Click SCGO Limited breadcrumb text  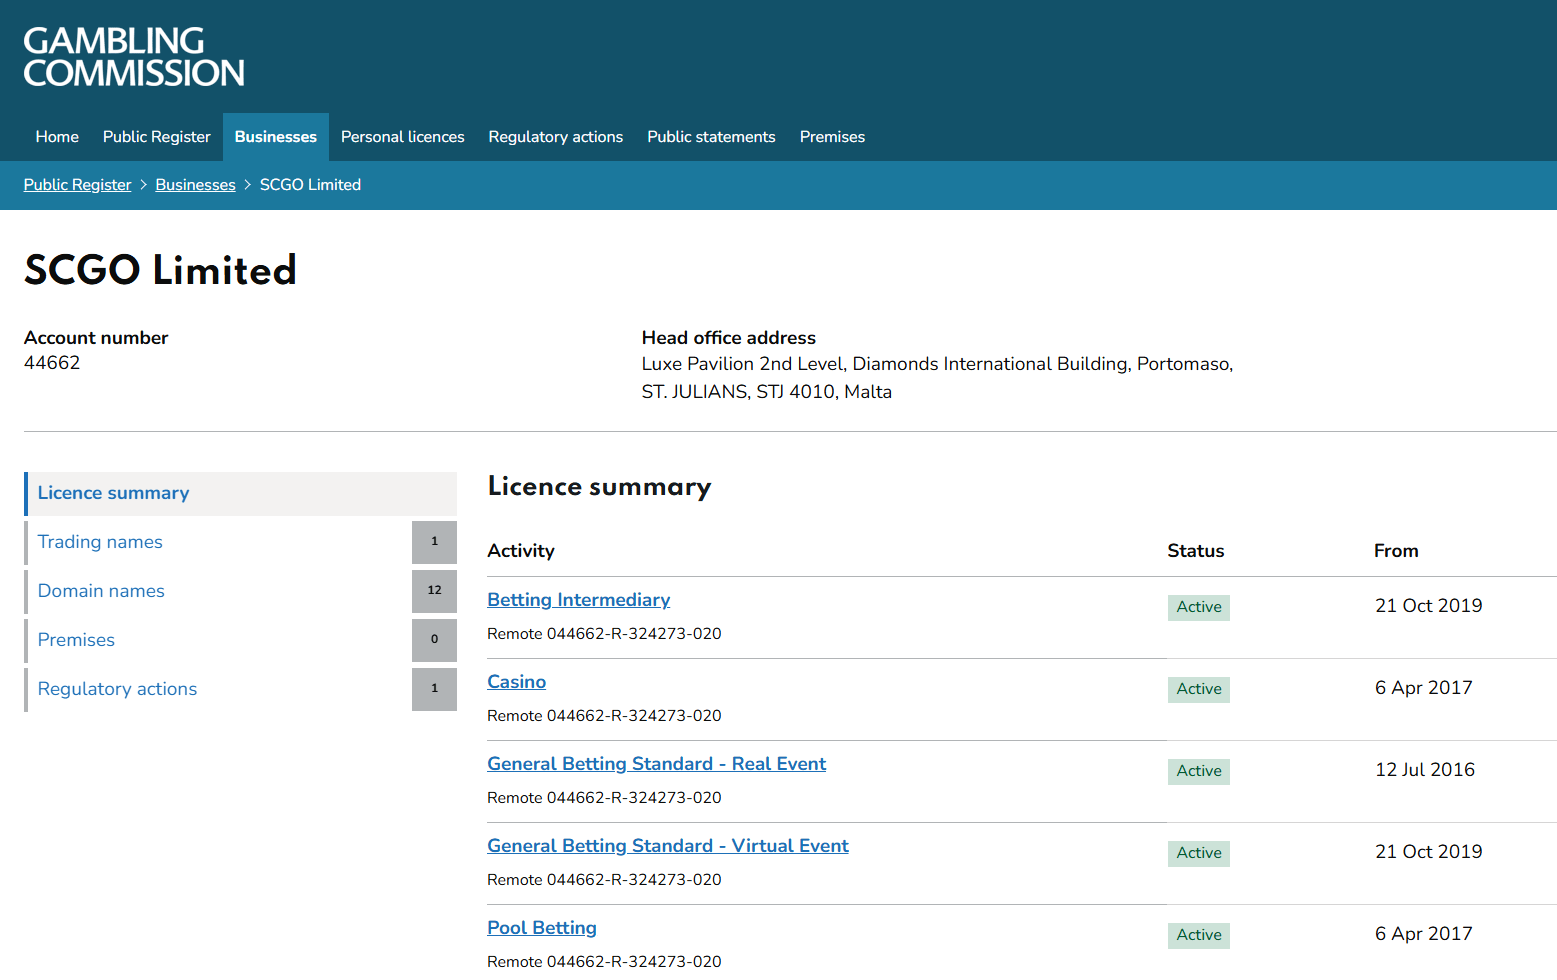[x=310, y=185]
